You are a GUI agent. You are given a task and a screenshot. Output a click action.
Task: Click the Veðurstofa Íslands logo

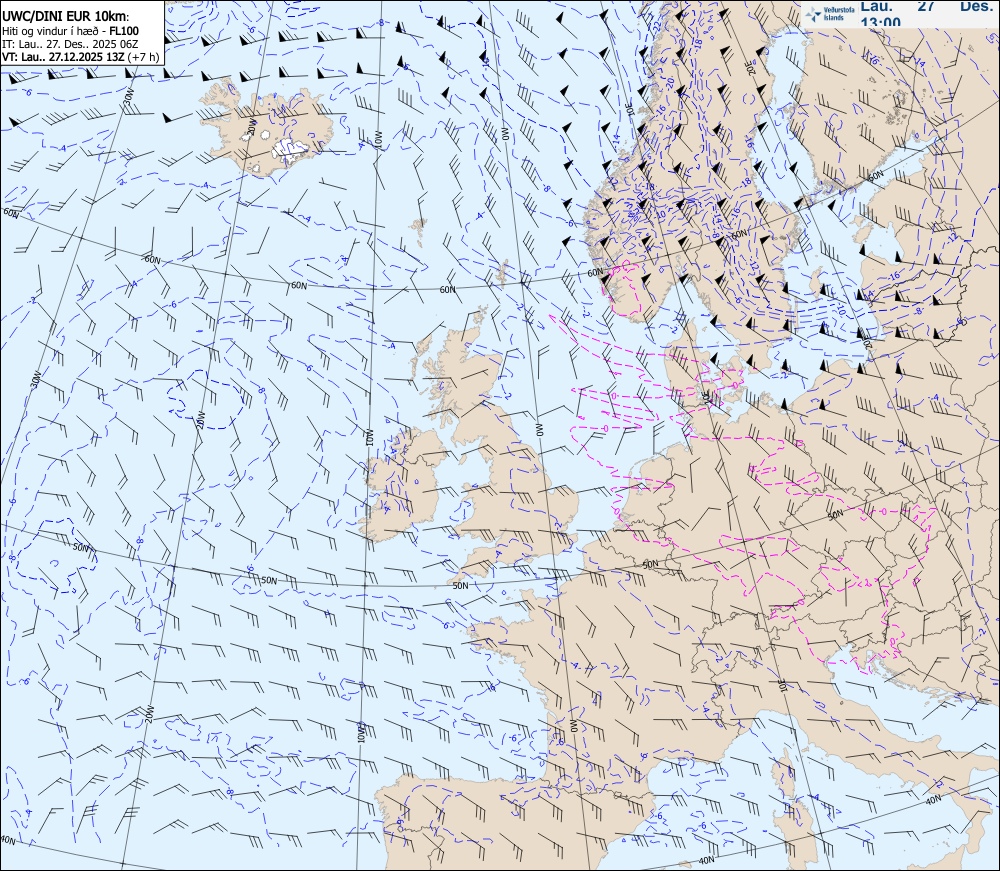[831, 13]
